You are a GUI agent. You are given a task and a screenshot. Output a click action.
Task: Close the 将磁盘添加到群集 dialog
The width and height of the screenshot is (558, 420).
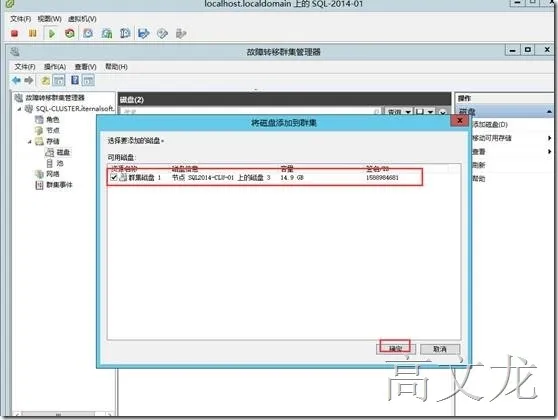[x=459, y=121]
